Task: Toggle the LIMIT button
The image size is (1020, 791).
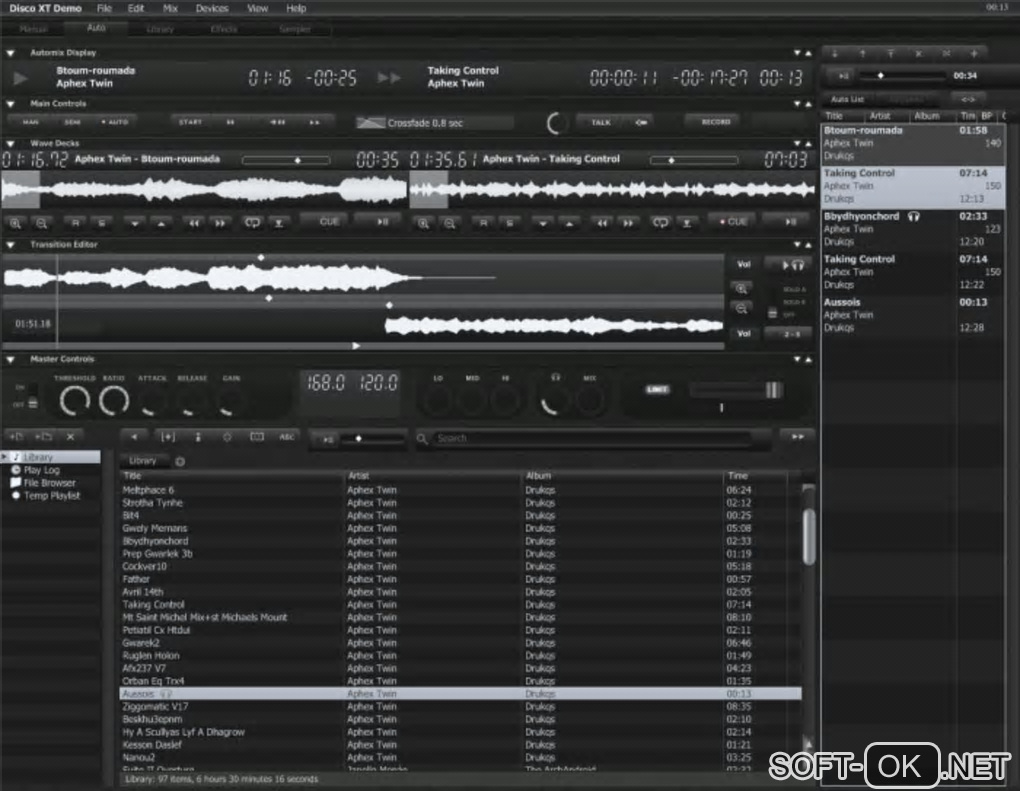Action: point(657,390)
